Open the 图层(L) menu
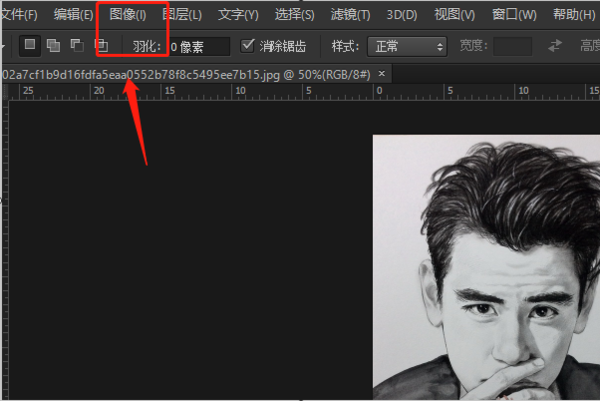 tap(182, 15)
